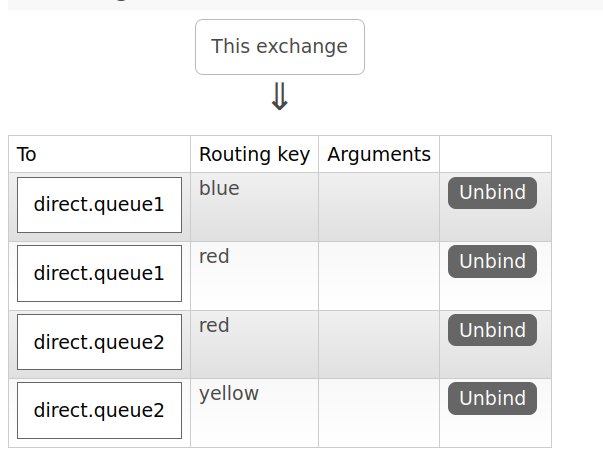Click empty header cell above Unbind buttons
The width and height of the screenshot is (603, 451).
tap(495, 154)
